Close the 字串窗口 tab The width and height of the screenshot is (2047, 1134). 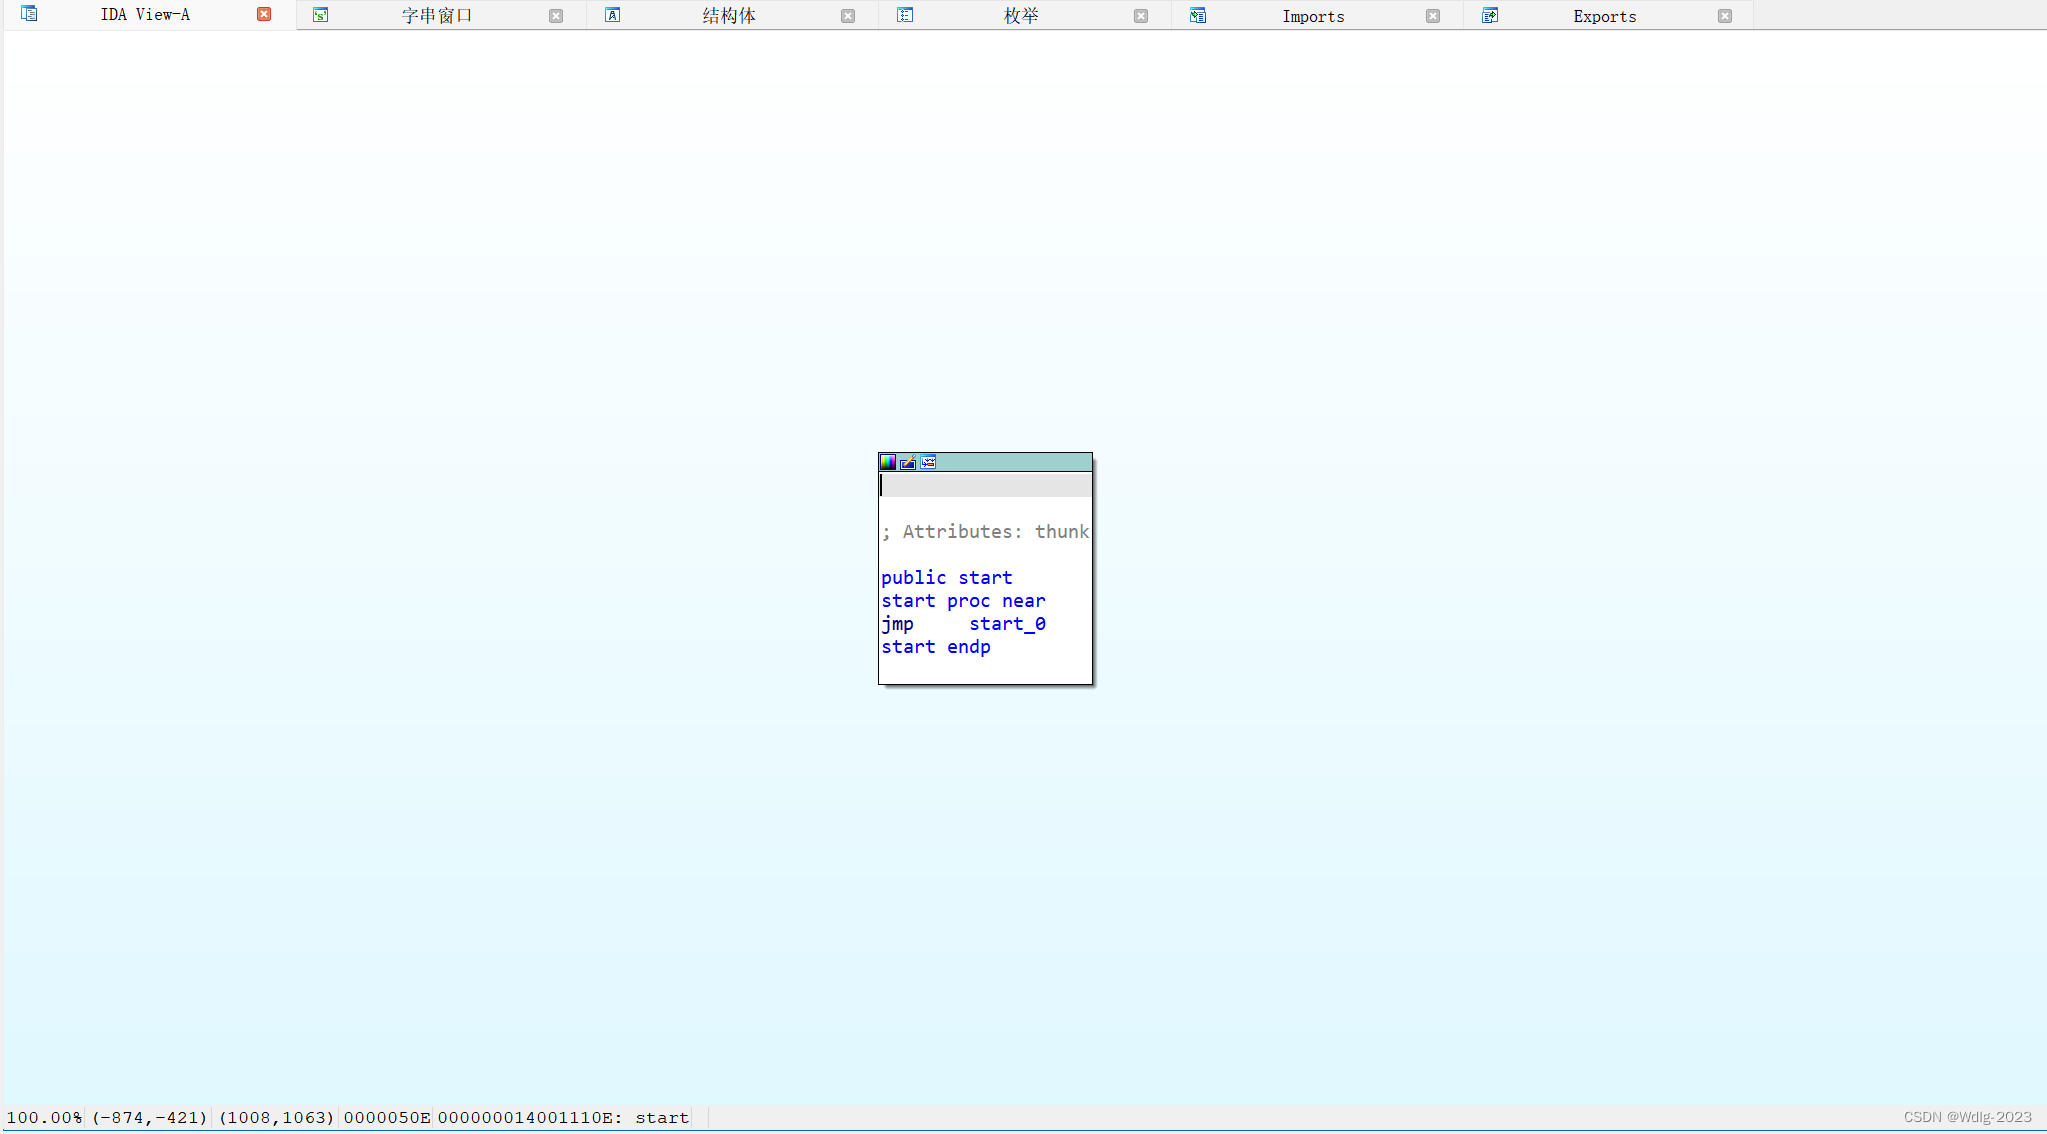click(x=556, y=16)
